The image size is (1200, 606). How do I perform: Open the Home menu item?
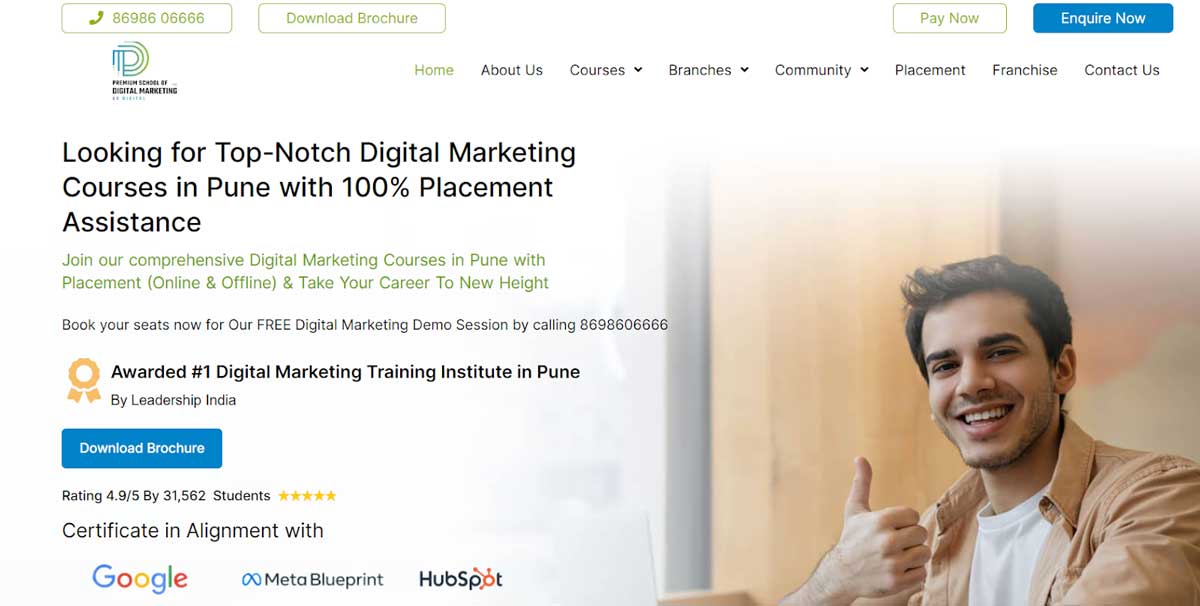(434, 70)
